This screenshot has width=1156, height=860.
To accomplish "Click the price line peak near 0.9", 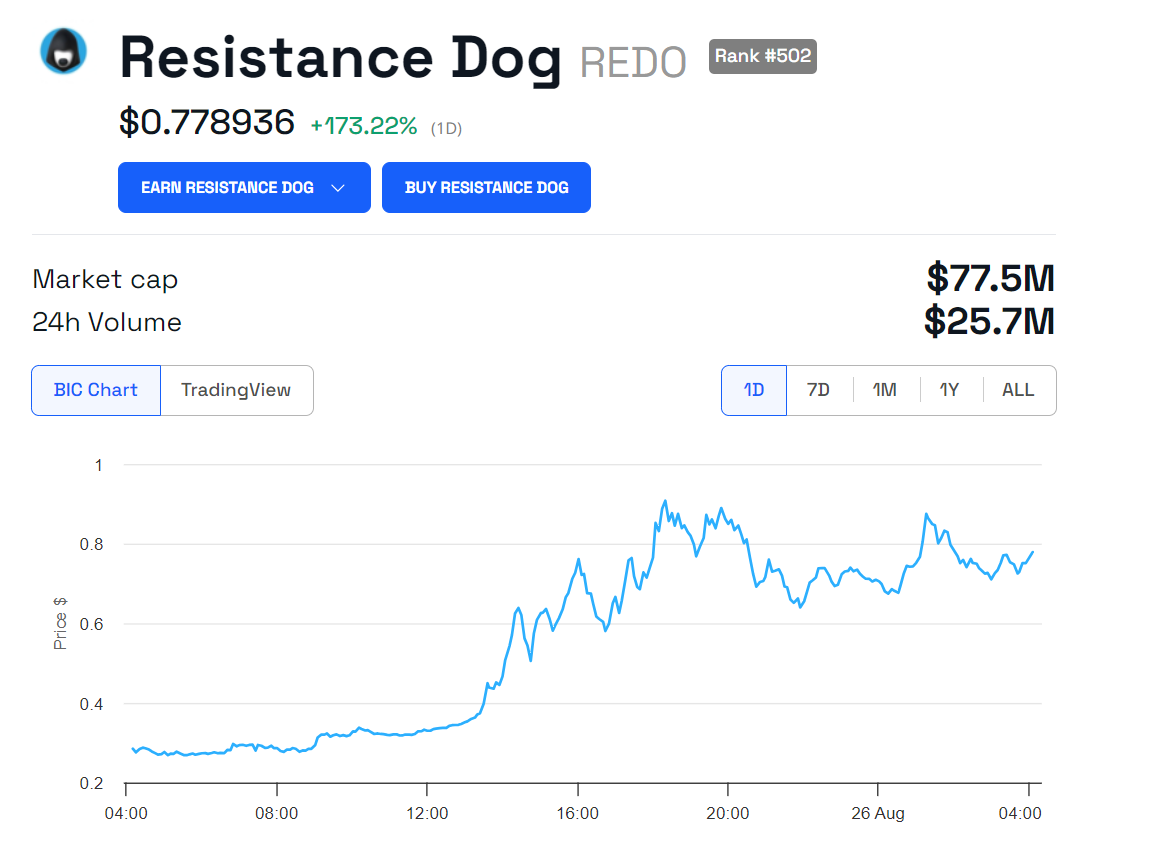I will click(x=665, y=501).
